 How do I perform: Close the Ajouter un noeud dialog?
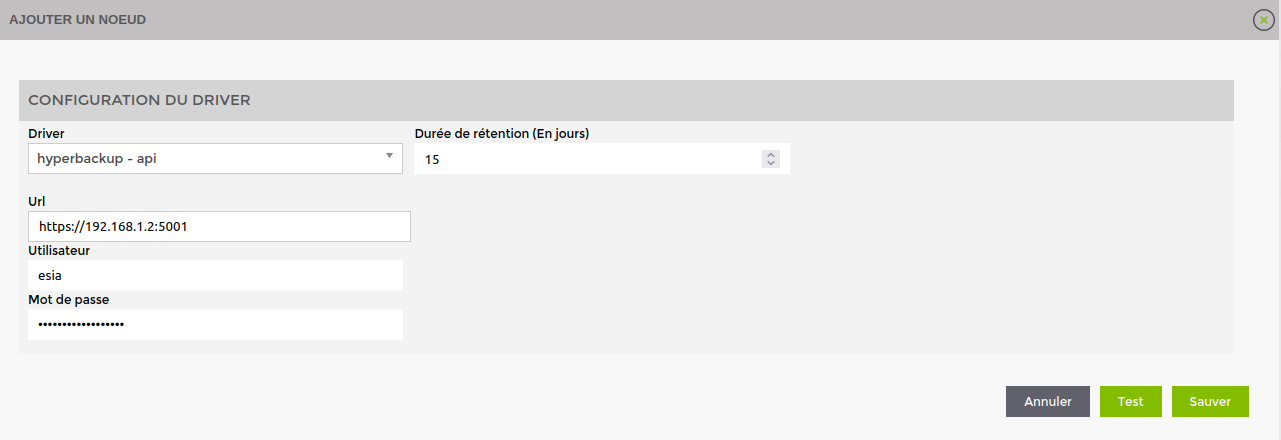(1263, 20)
